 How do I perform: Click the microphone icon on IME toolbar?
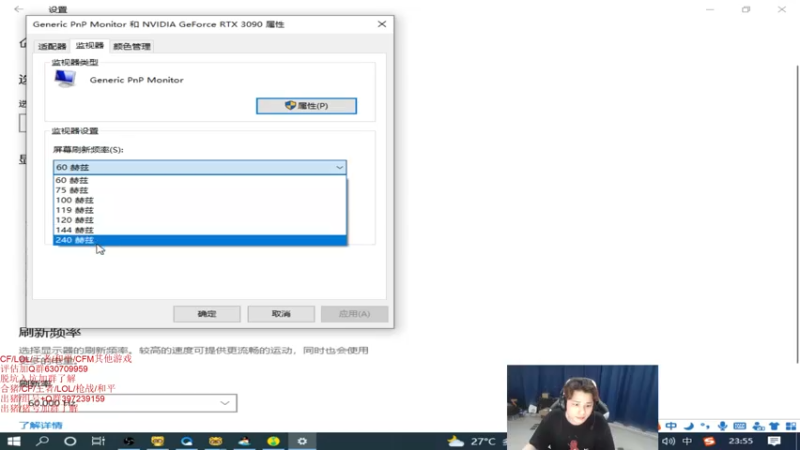pyautogui.click(x=722, y=426)
